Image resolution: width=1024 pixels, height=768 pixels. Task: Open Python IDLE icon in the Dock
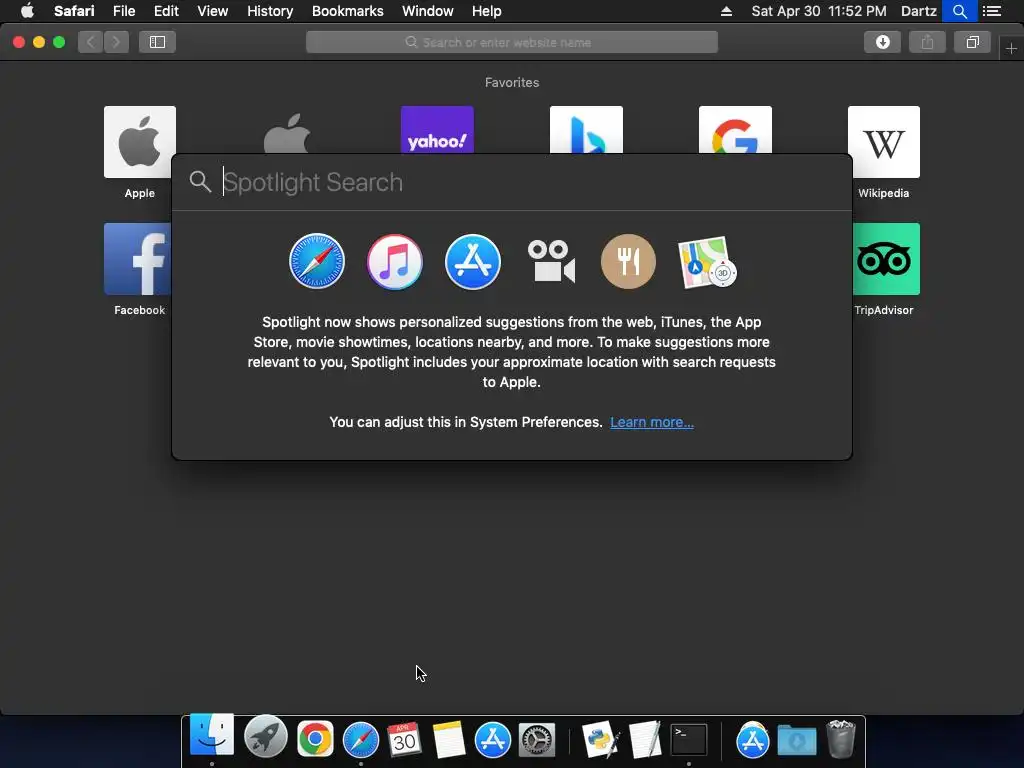(x=600, y=739)
